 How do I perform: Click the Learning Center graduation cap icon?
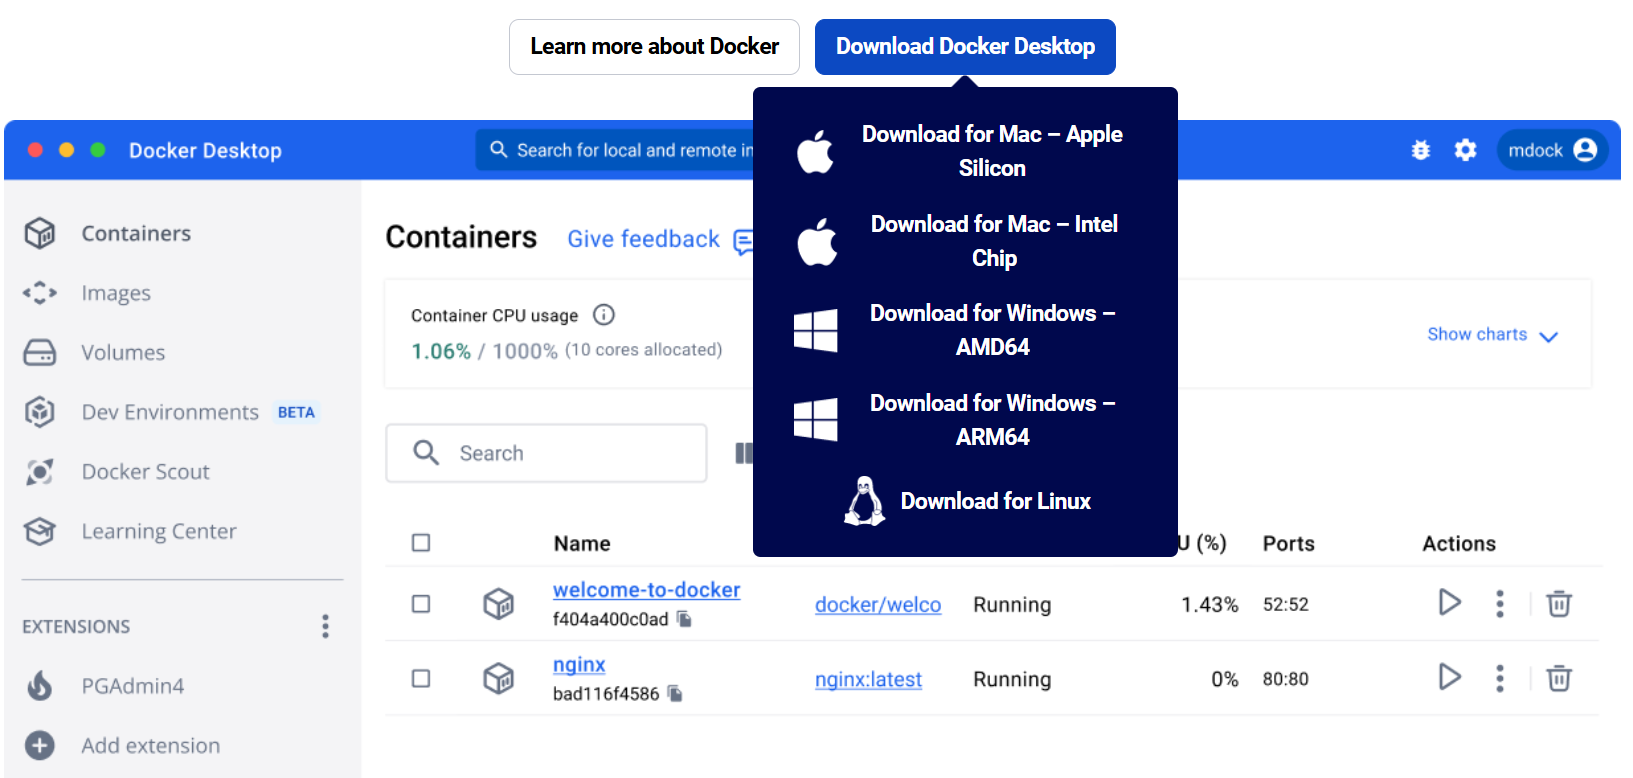[40, 531]
